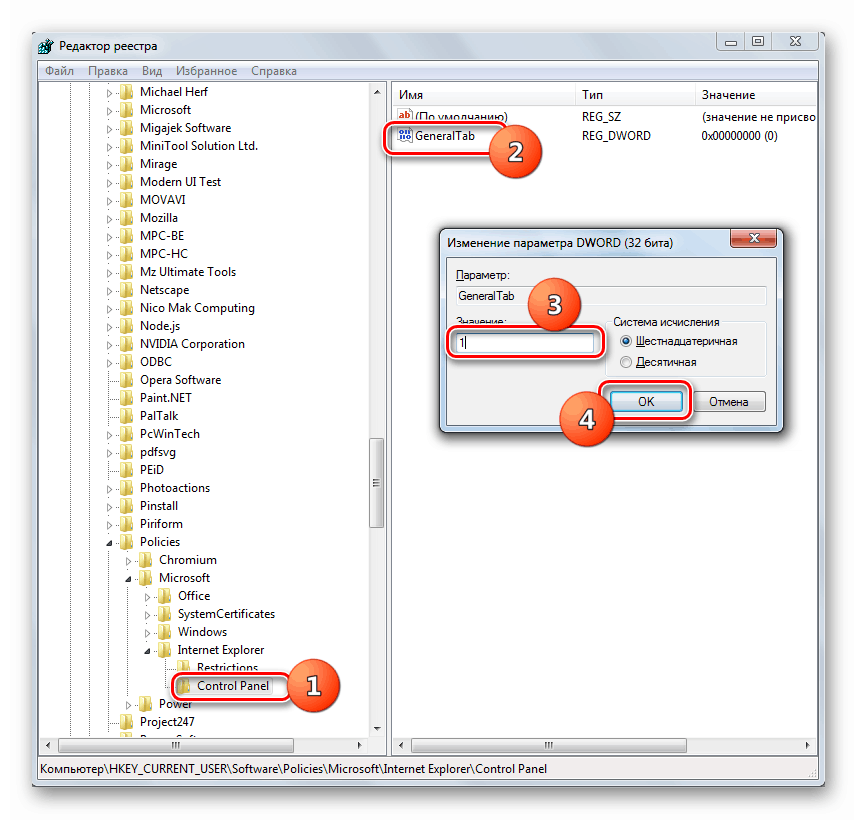Select the Modern UI Test key

pyautogui.click(x=180, y=182)
